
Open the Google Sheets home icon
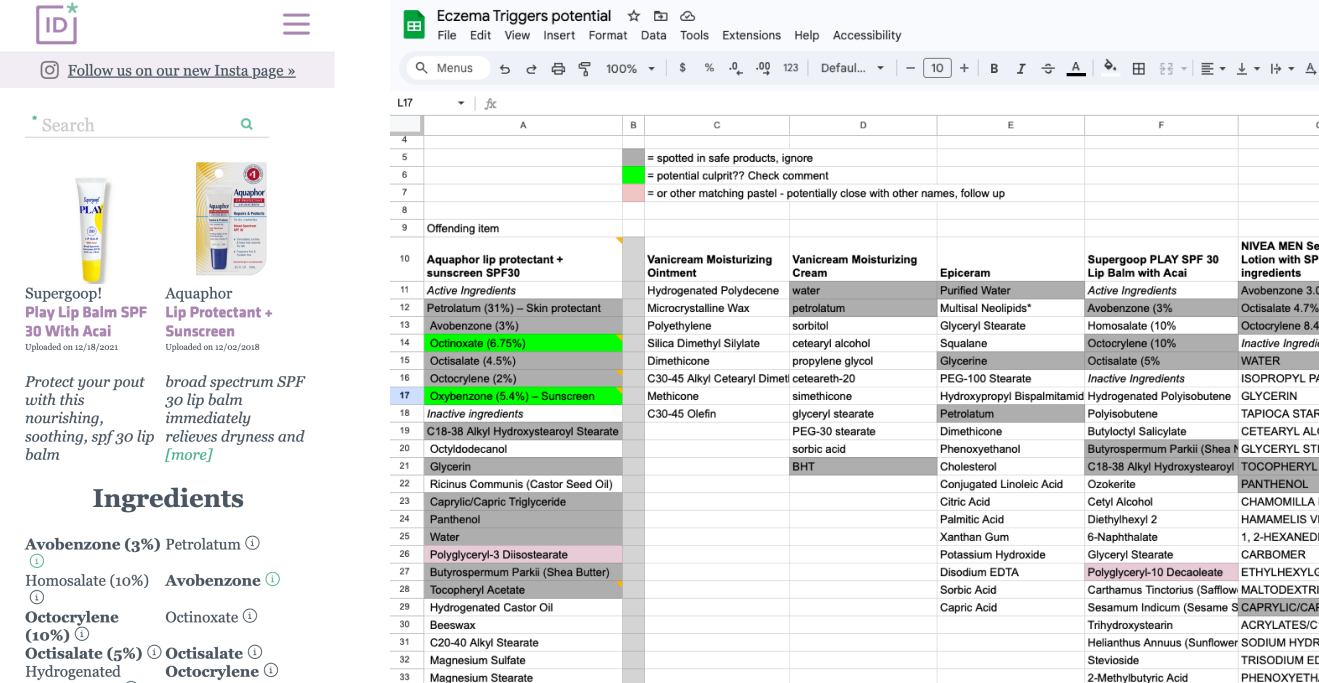pos(414,25)
